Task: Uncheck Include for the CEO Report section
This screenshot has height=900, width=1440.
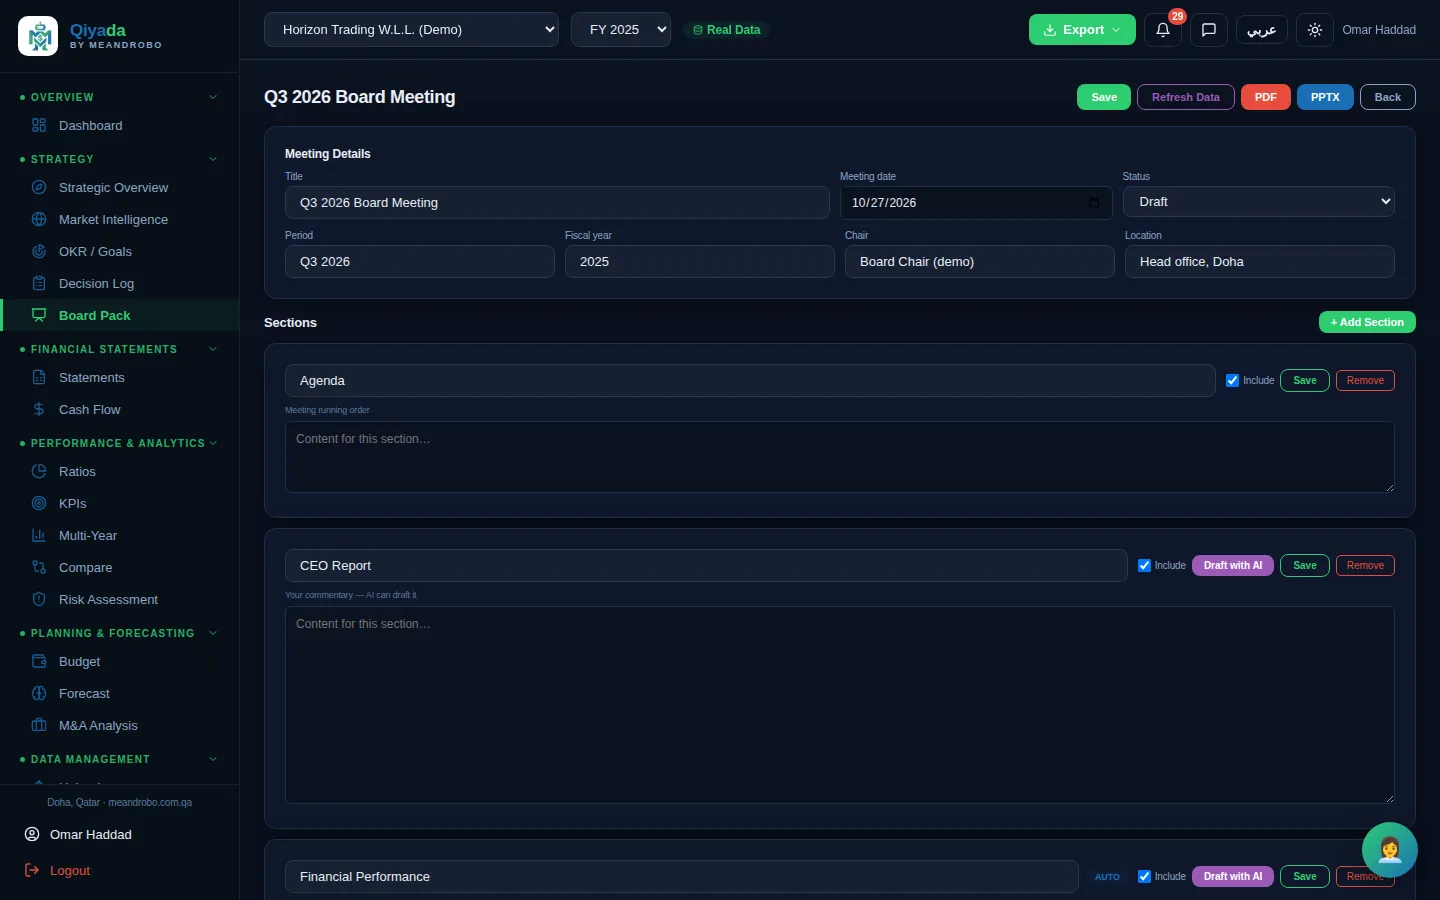Action: click(x=1144, y=565)
